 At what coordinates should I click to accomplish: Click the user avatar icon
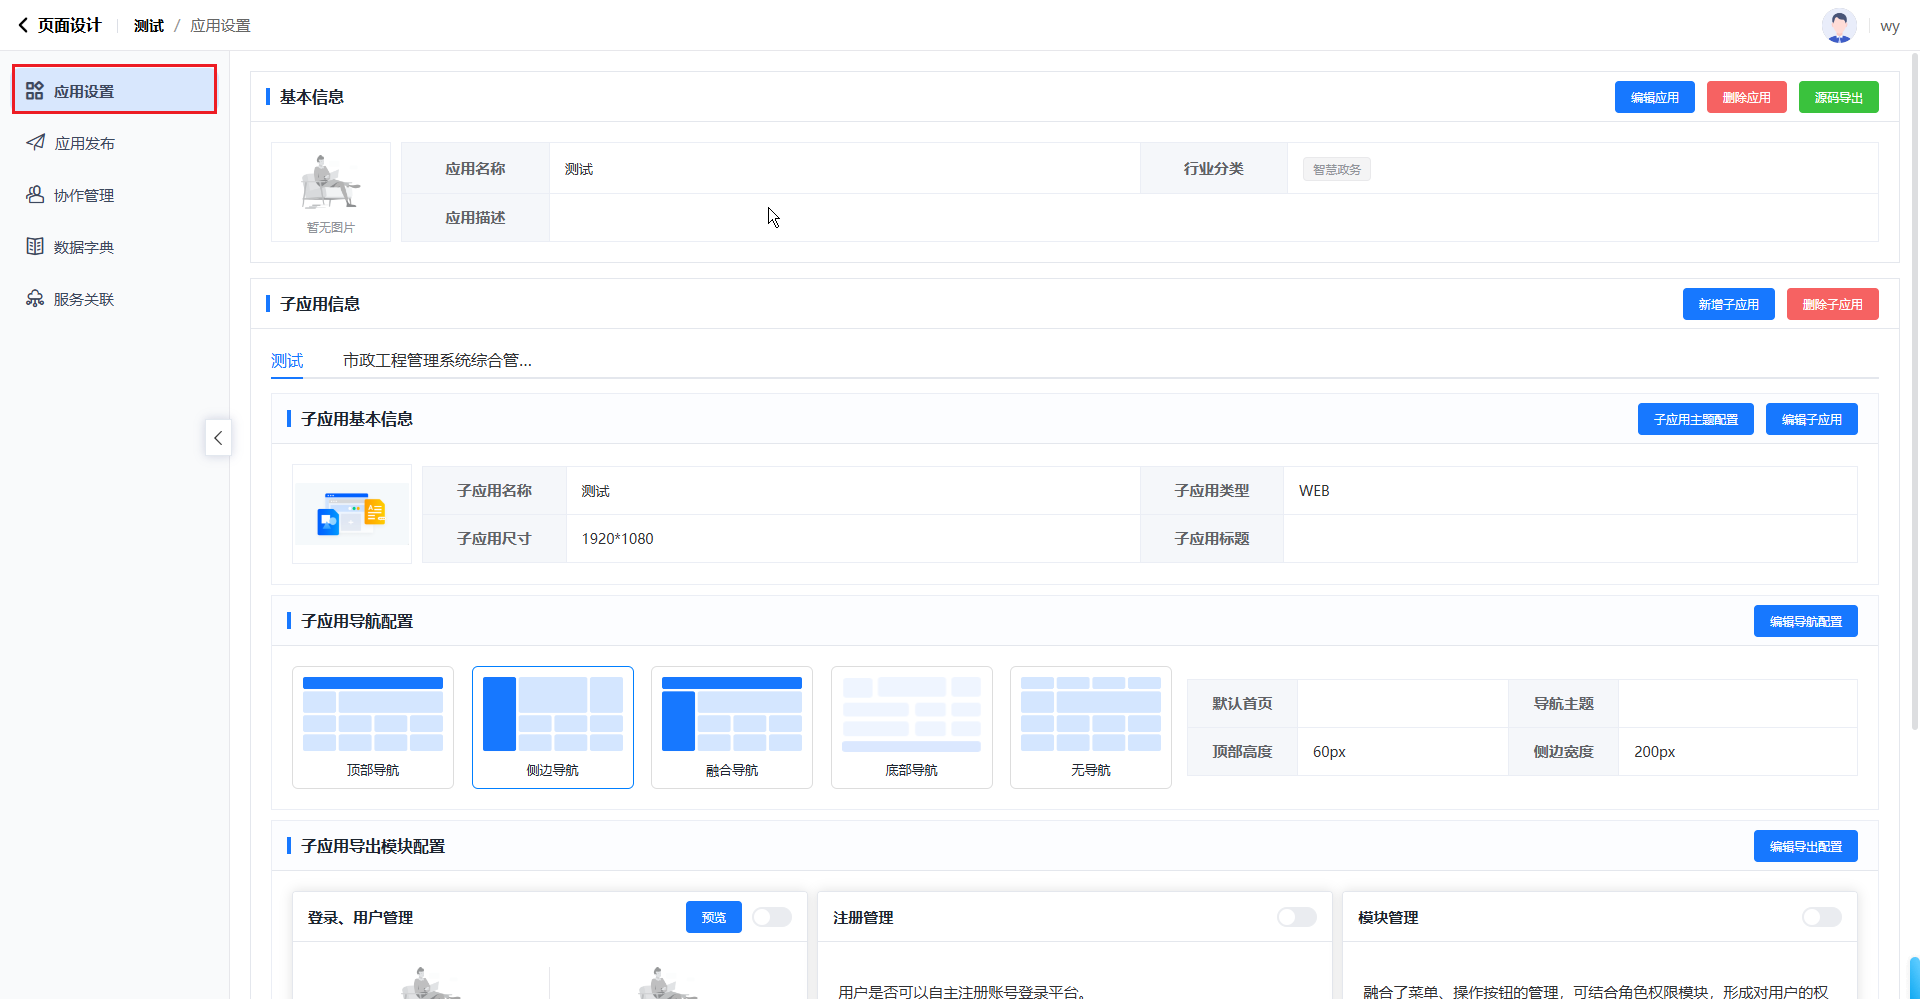pos(1838,26)
